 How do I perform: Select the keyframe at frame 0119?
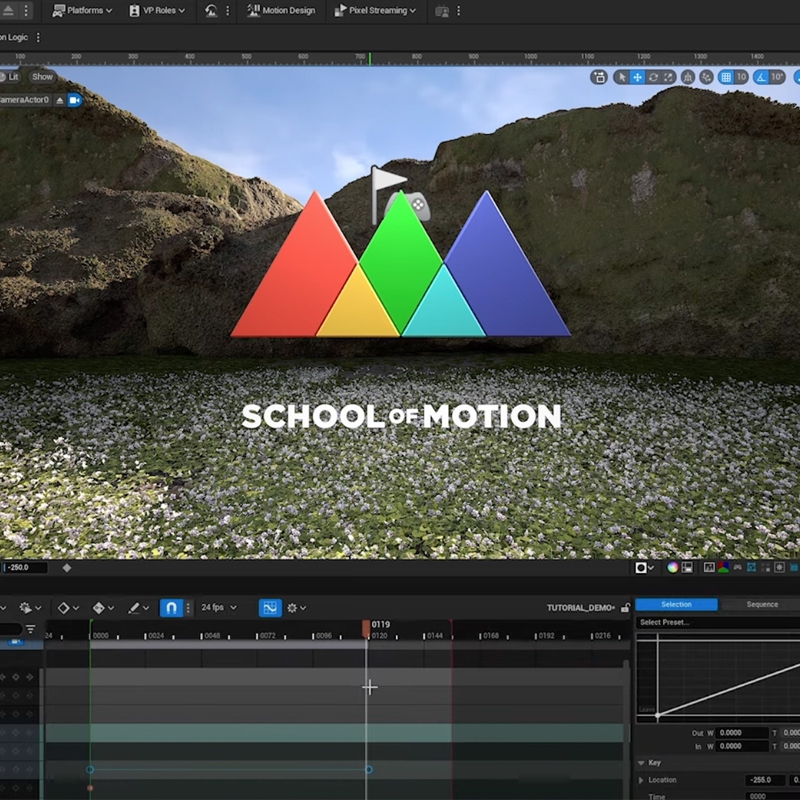[369, 769]
